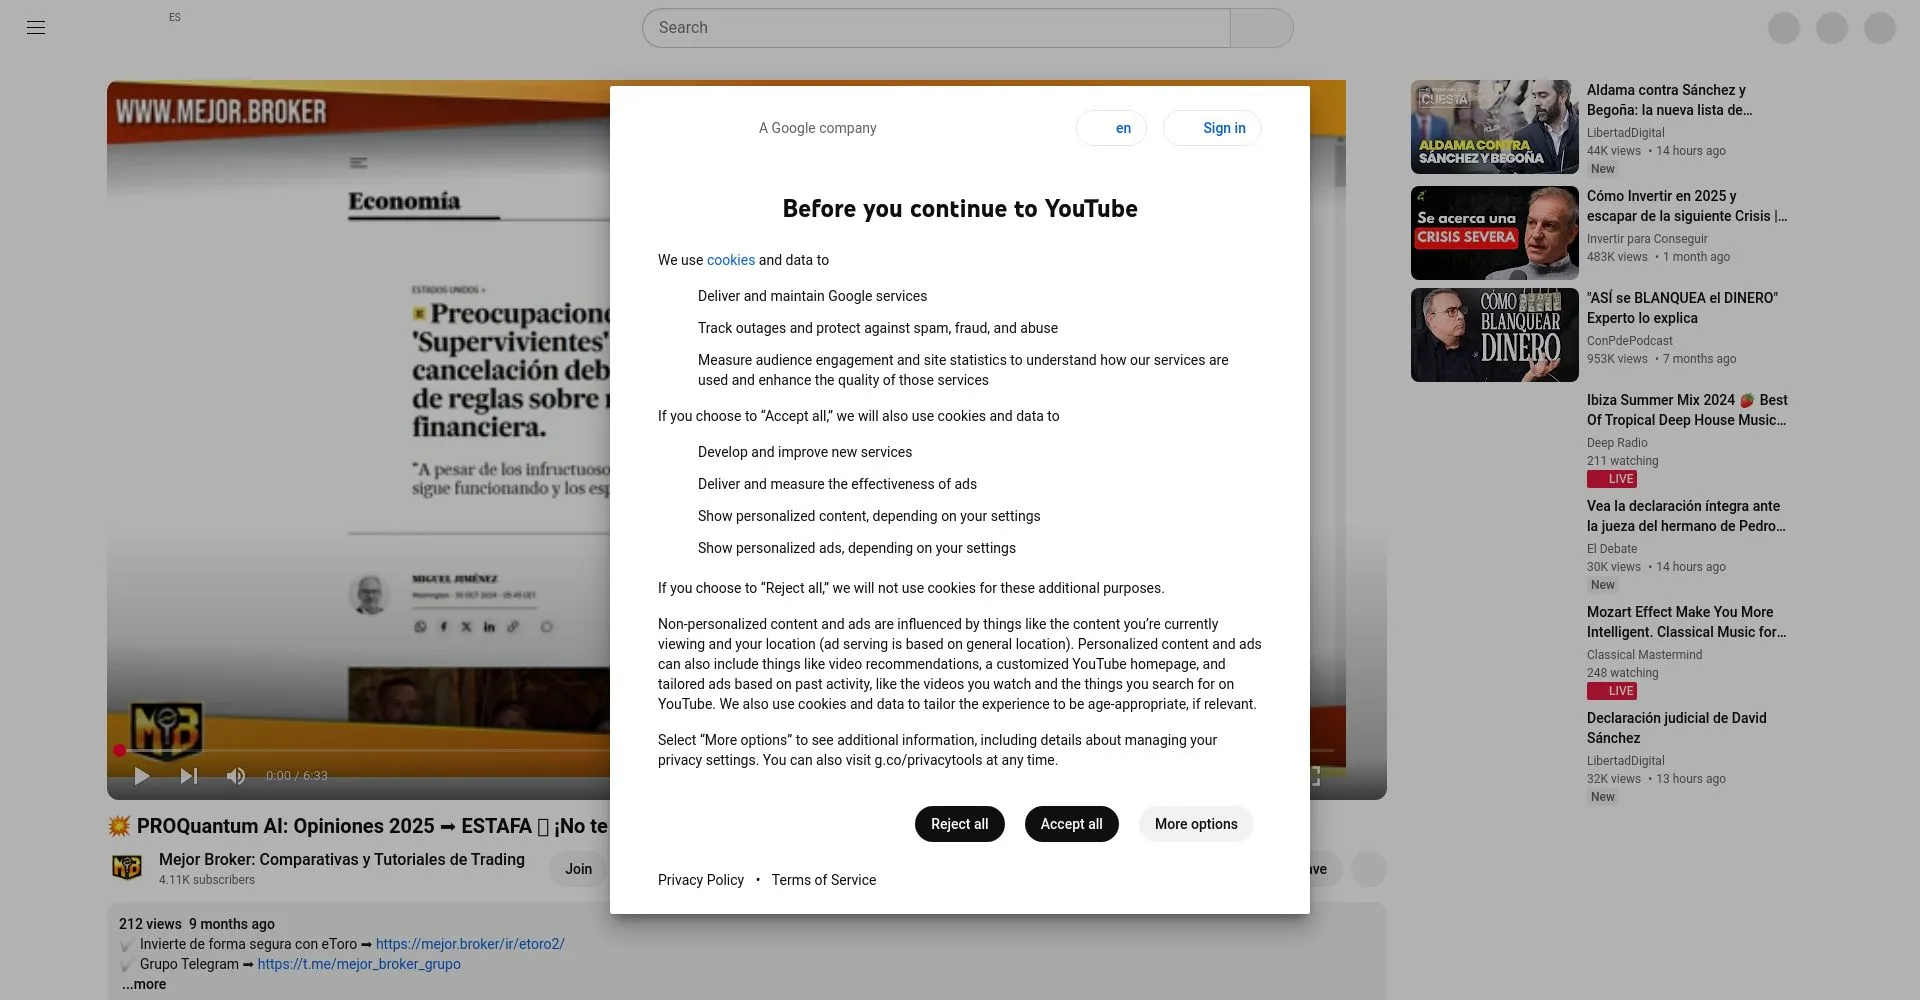
Task: Click Reject all button
Action: point(959,824)
